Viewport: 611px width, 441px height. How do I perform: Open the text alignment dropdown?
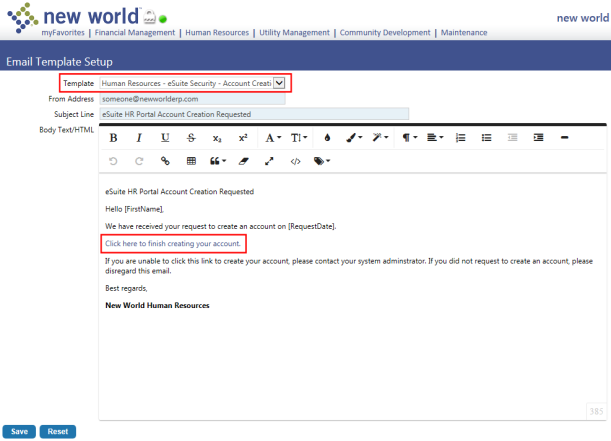coord(435,137)
